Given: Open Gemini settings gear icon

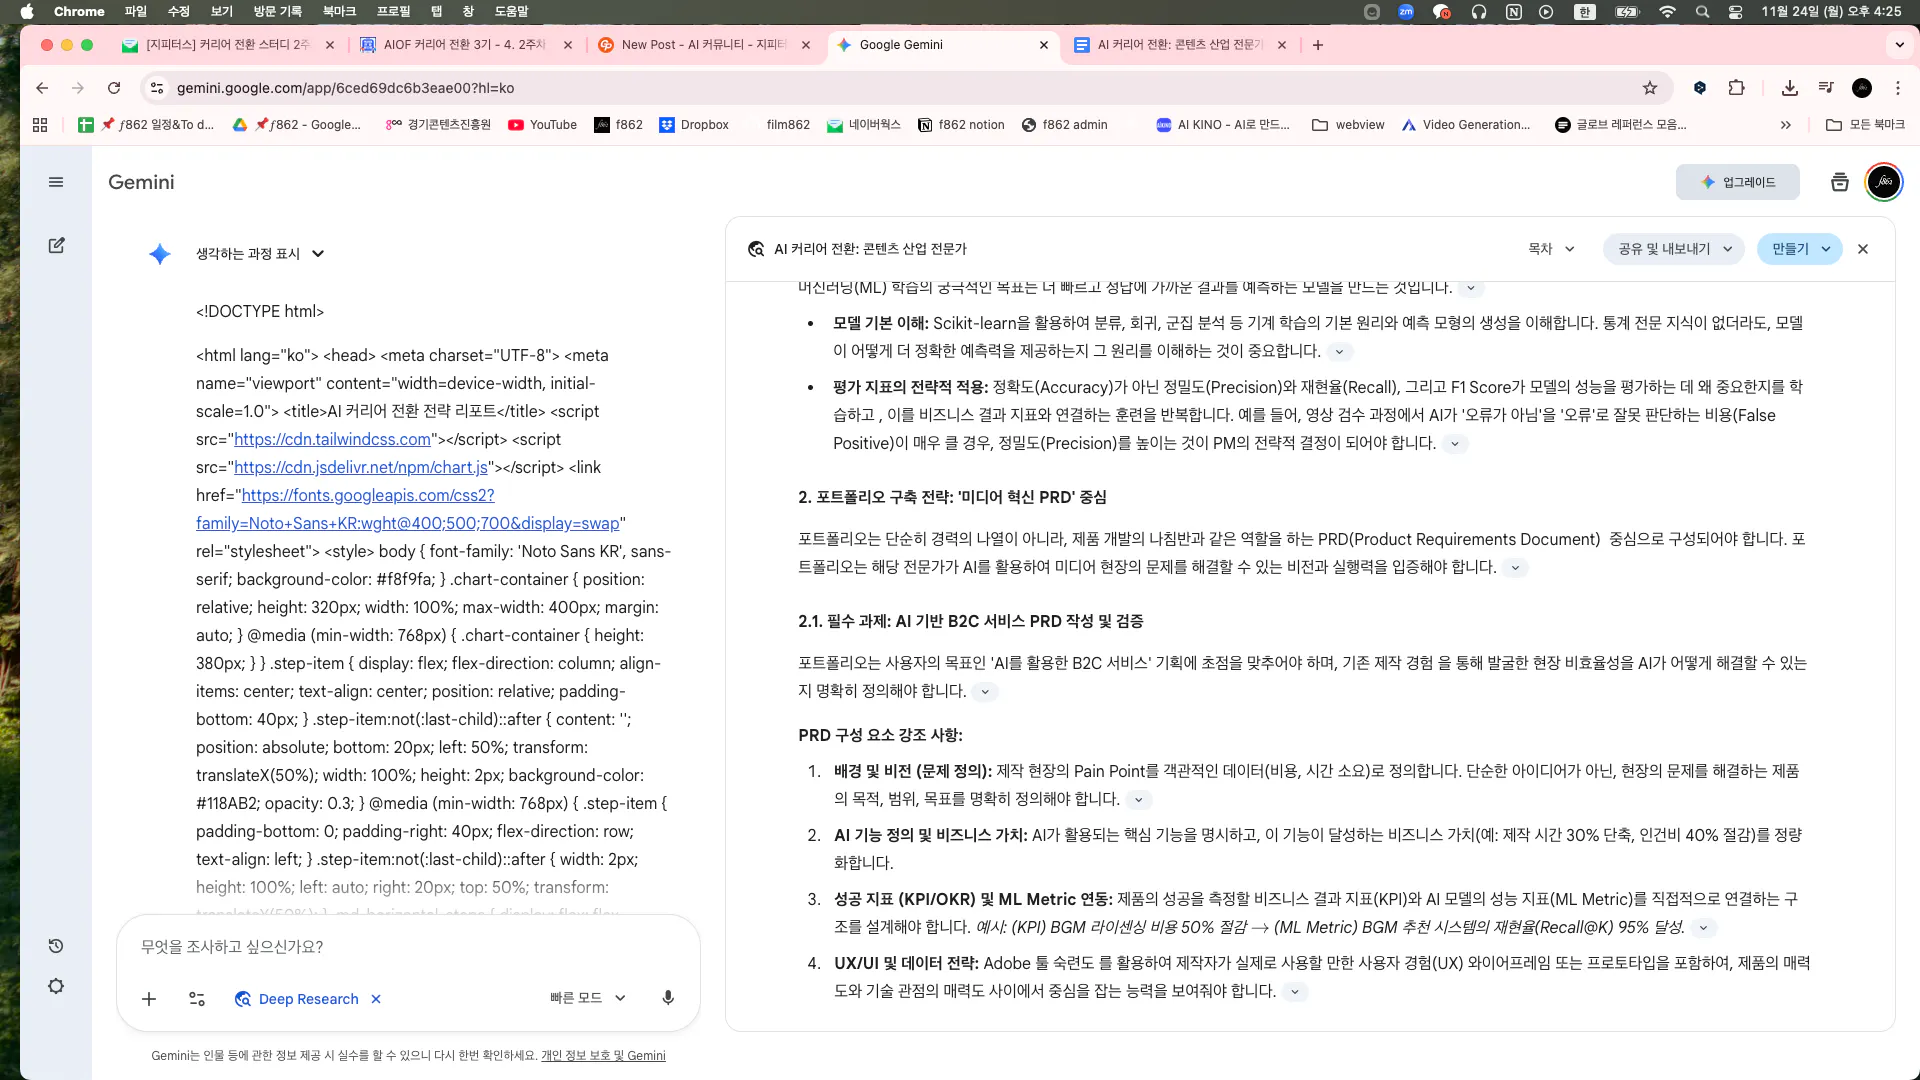Looking at the screenshot, I should [56, 986].
